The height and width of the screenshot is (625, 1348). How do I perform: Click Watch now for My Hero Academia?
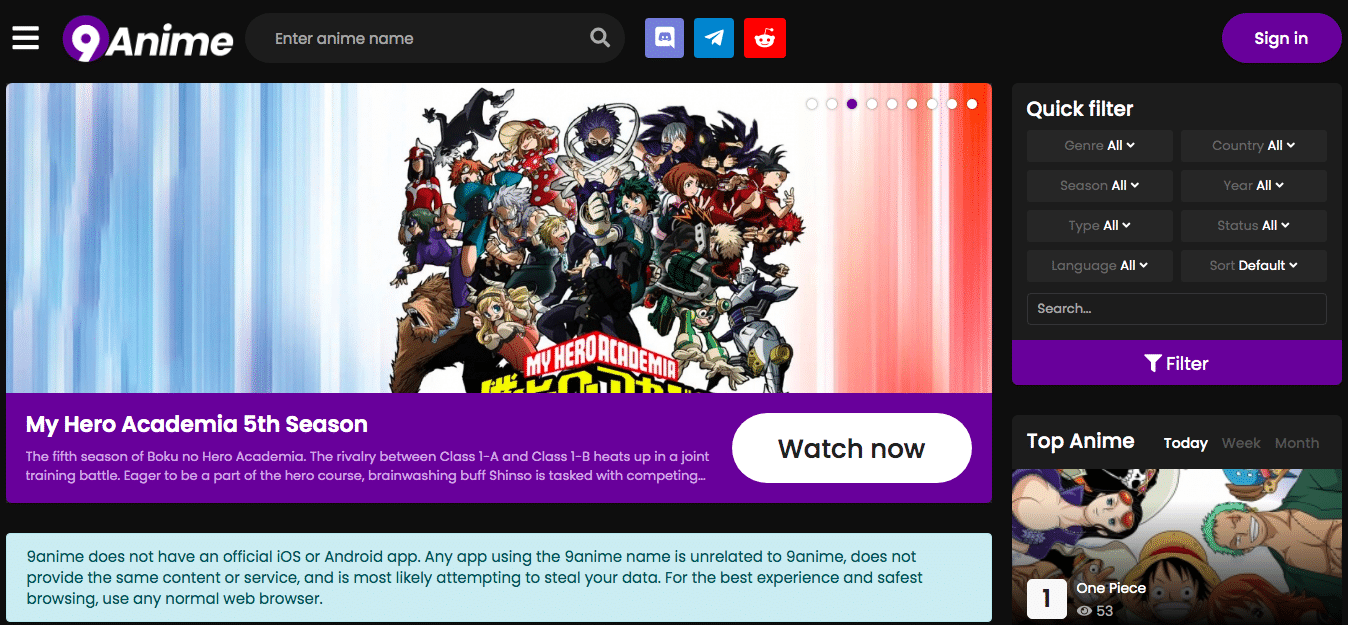pyautogui.click(x=852, y=448)
